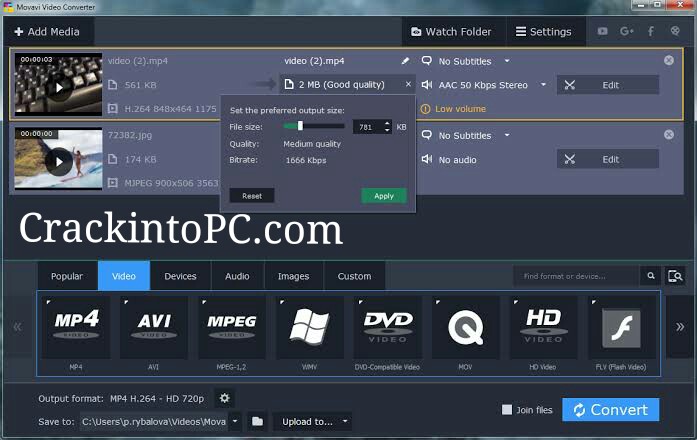The width and height of the screenshot is (697, 440).
Task: Enable the Join files checkbox
Action: pos(507,410)
